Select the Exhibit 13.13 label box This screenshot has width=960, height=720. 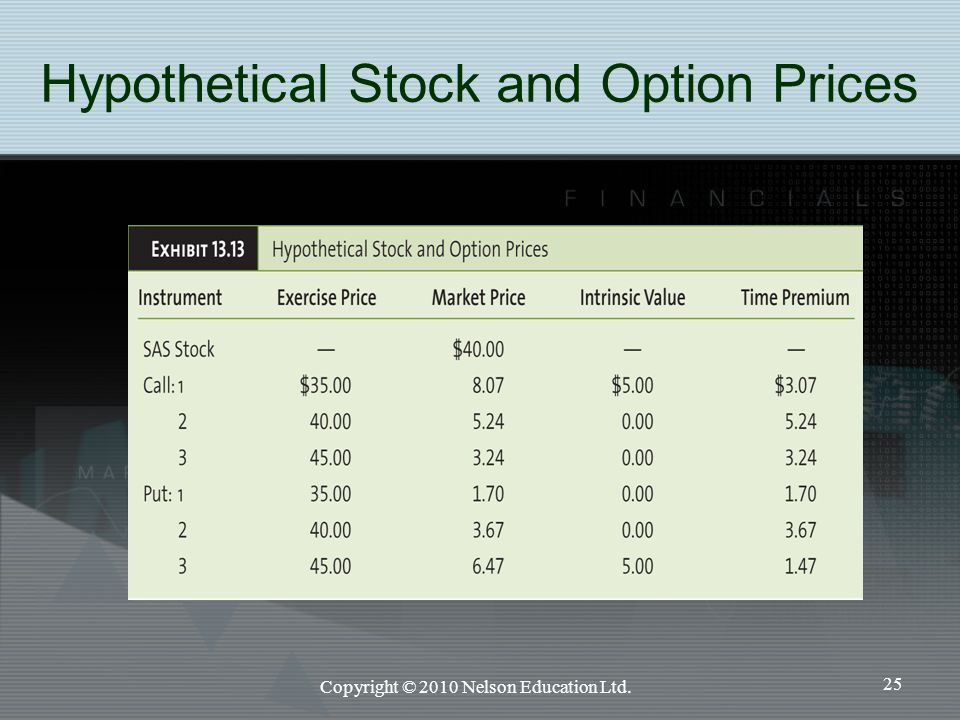193,249
